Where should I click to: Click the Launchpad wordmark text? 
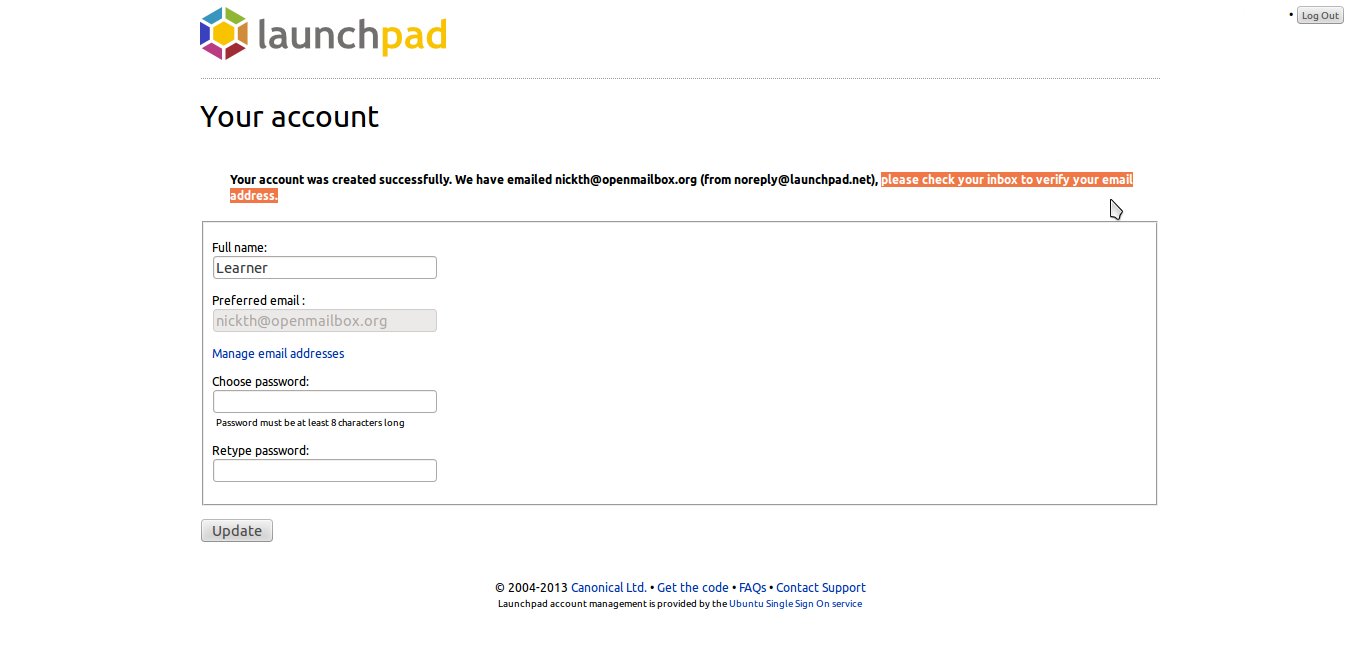(x=352, y=36)
